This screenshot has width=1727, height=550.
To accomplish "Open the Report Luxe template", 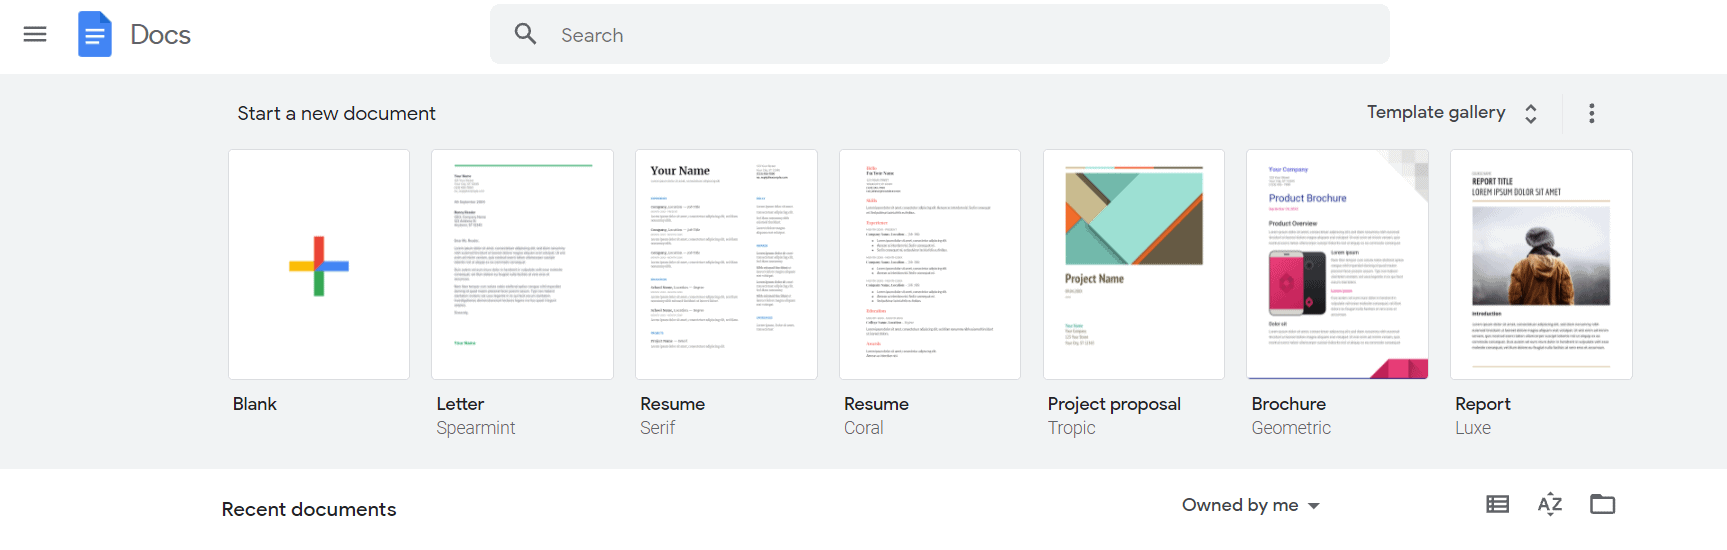I will [1541, 265].
